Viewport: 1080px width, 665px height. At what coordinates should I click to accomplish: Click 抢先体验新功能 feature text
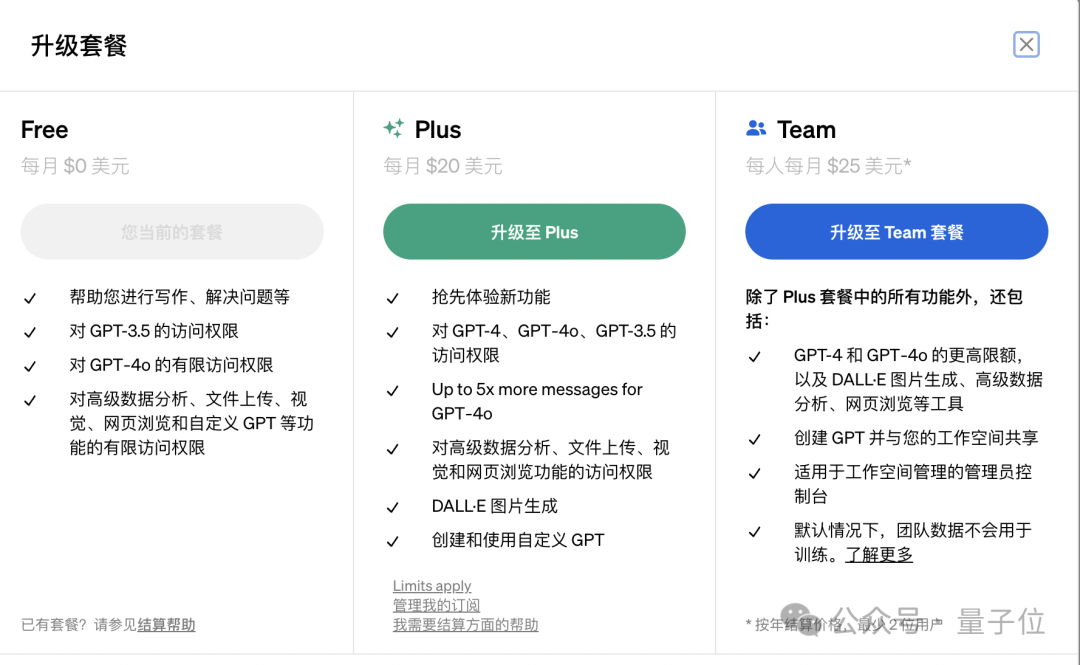click(491, 297)
